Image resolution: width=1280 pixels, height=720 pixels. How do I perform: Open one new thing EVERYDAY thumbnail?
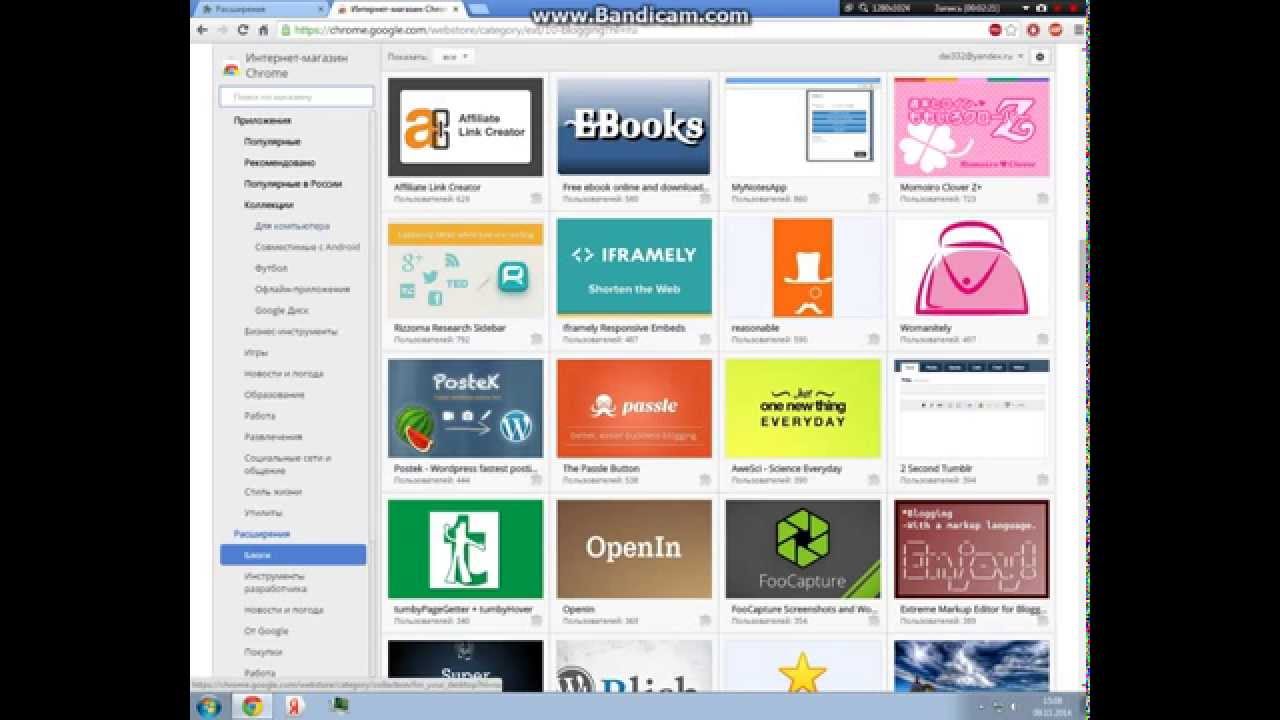coord(803,409)
